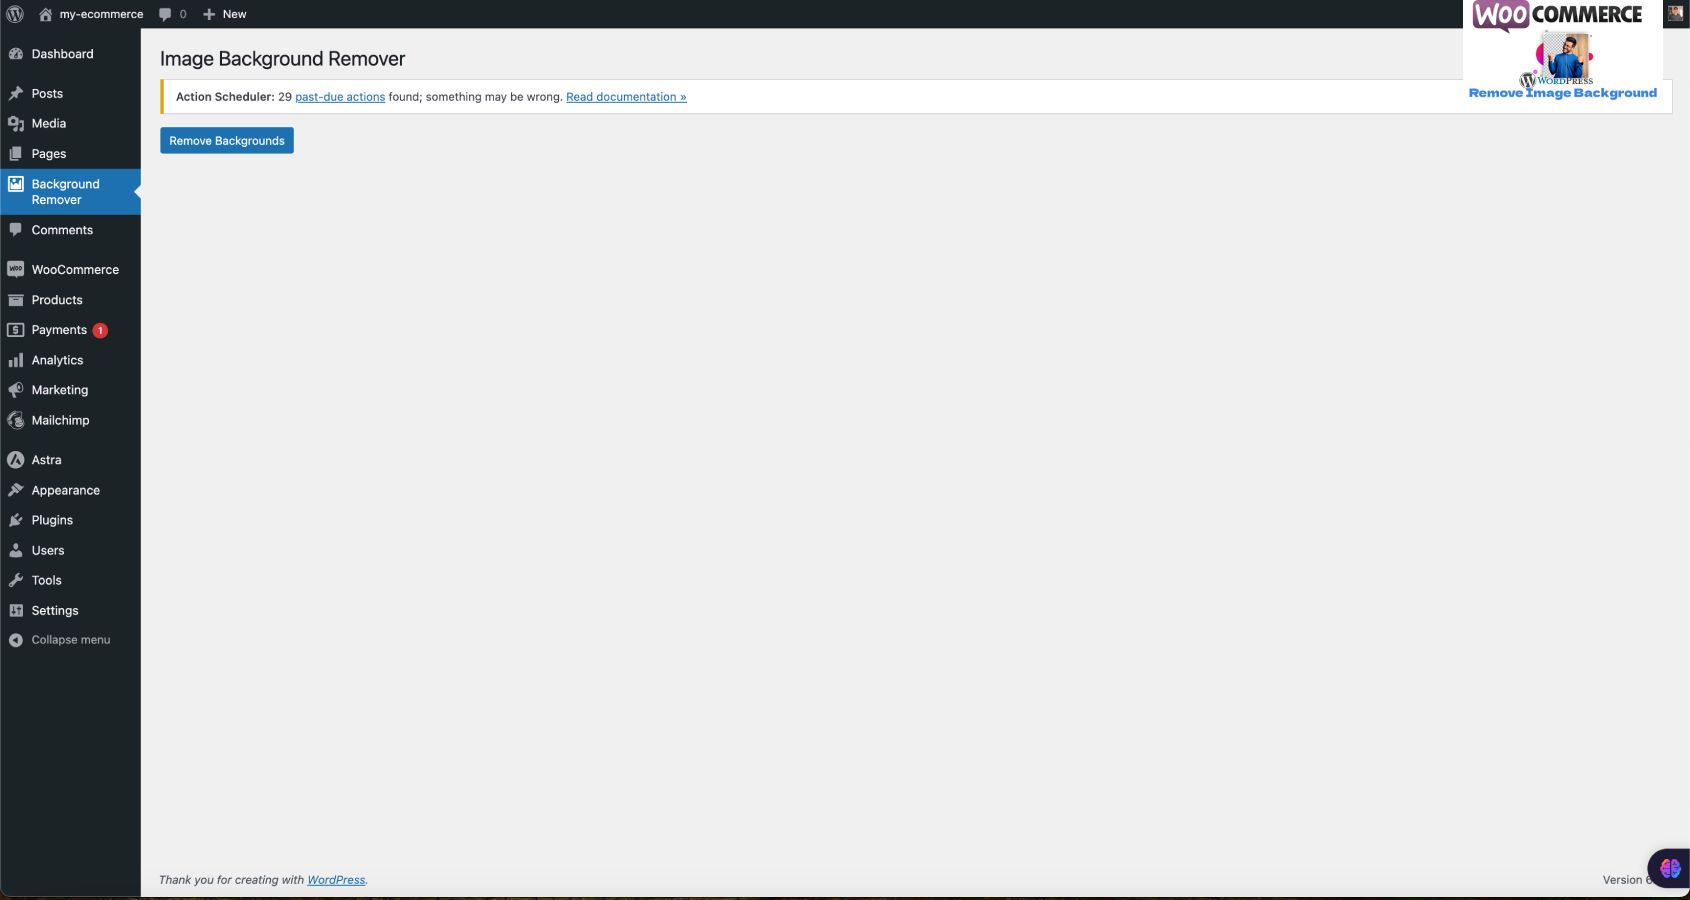Go to Marketing menu item
Image resolution: width=1690 pixels, height=900 pixels.
60,390
